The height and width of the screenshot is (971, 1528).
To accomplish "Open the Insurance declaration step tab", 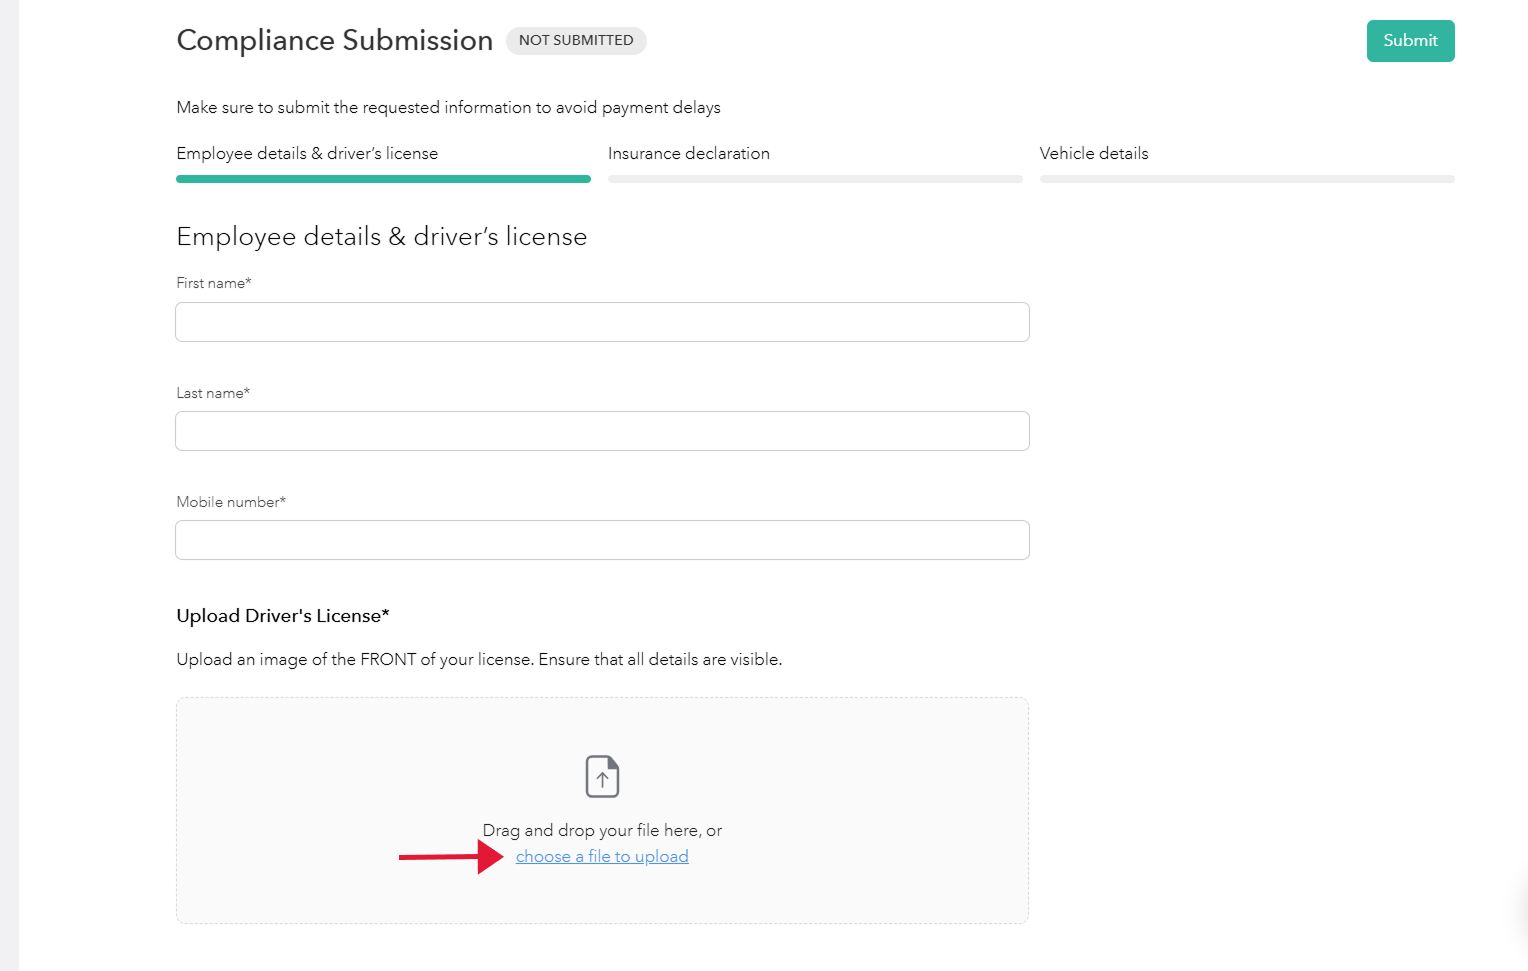I will [688, 153].
